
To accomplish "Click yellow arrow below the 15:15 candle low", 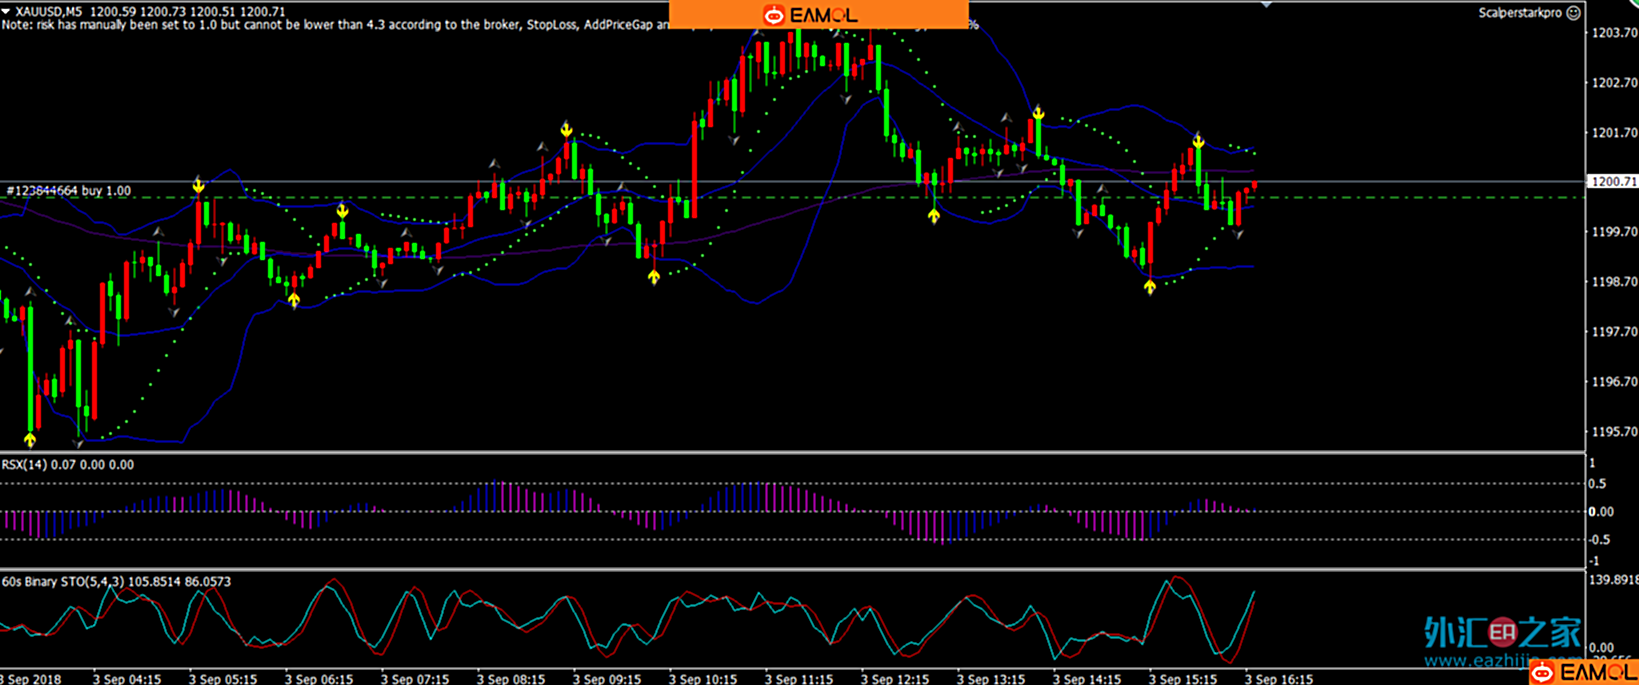I will (x=1150, y=287).
